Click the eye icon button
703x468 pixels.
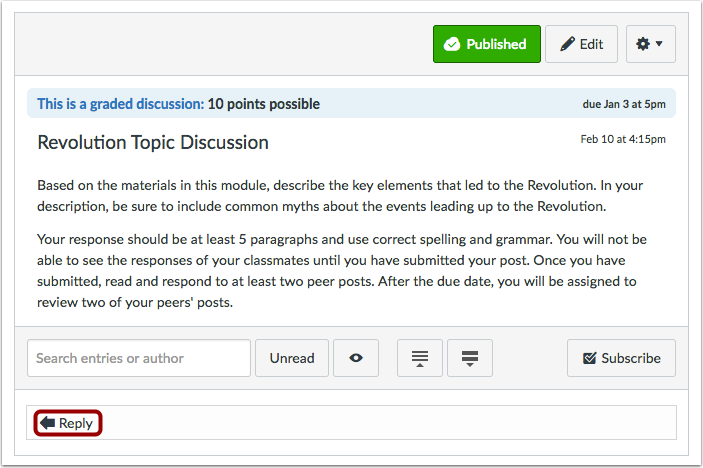[x=356, y=358]
